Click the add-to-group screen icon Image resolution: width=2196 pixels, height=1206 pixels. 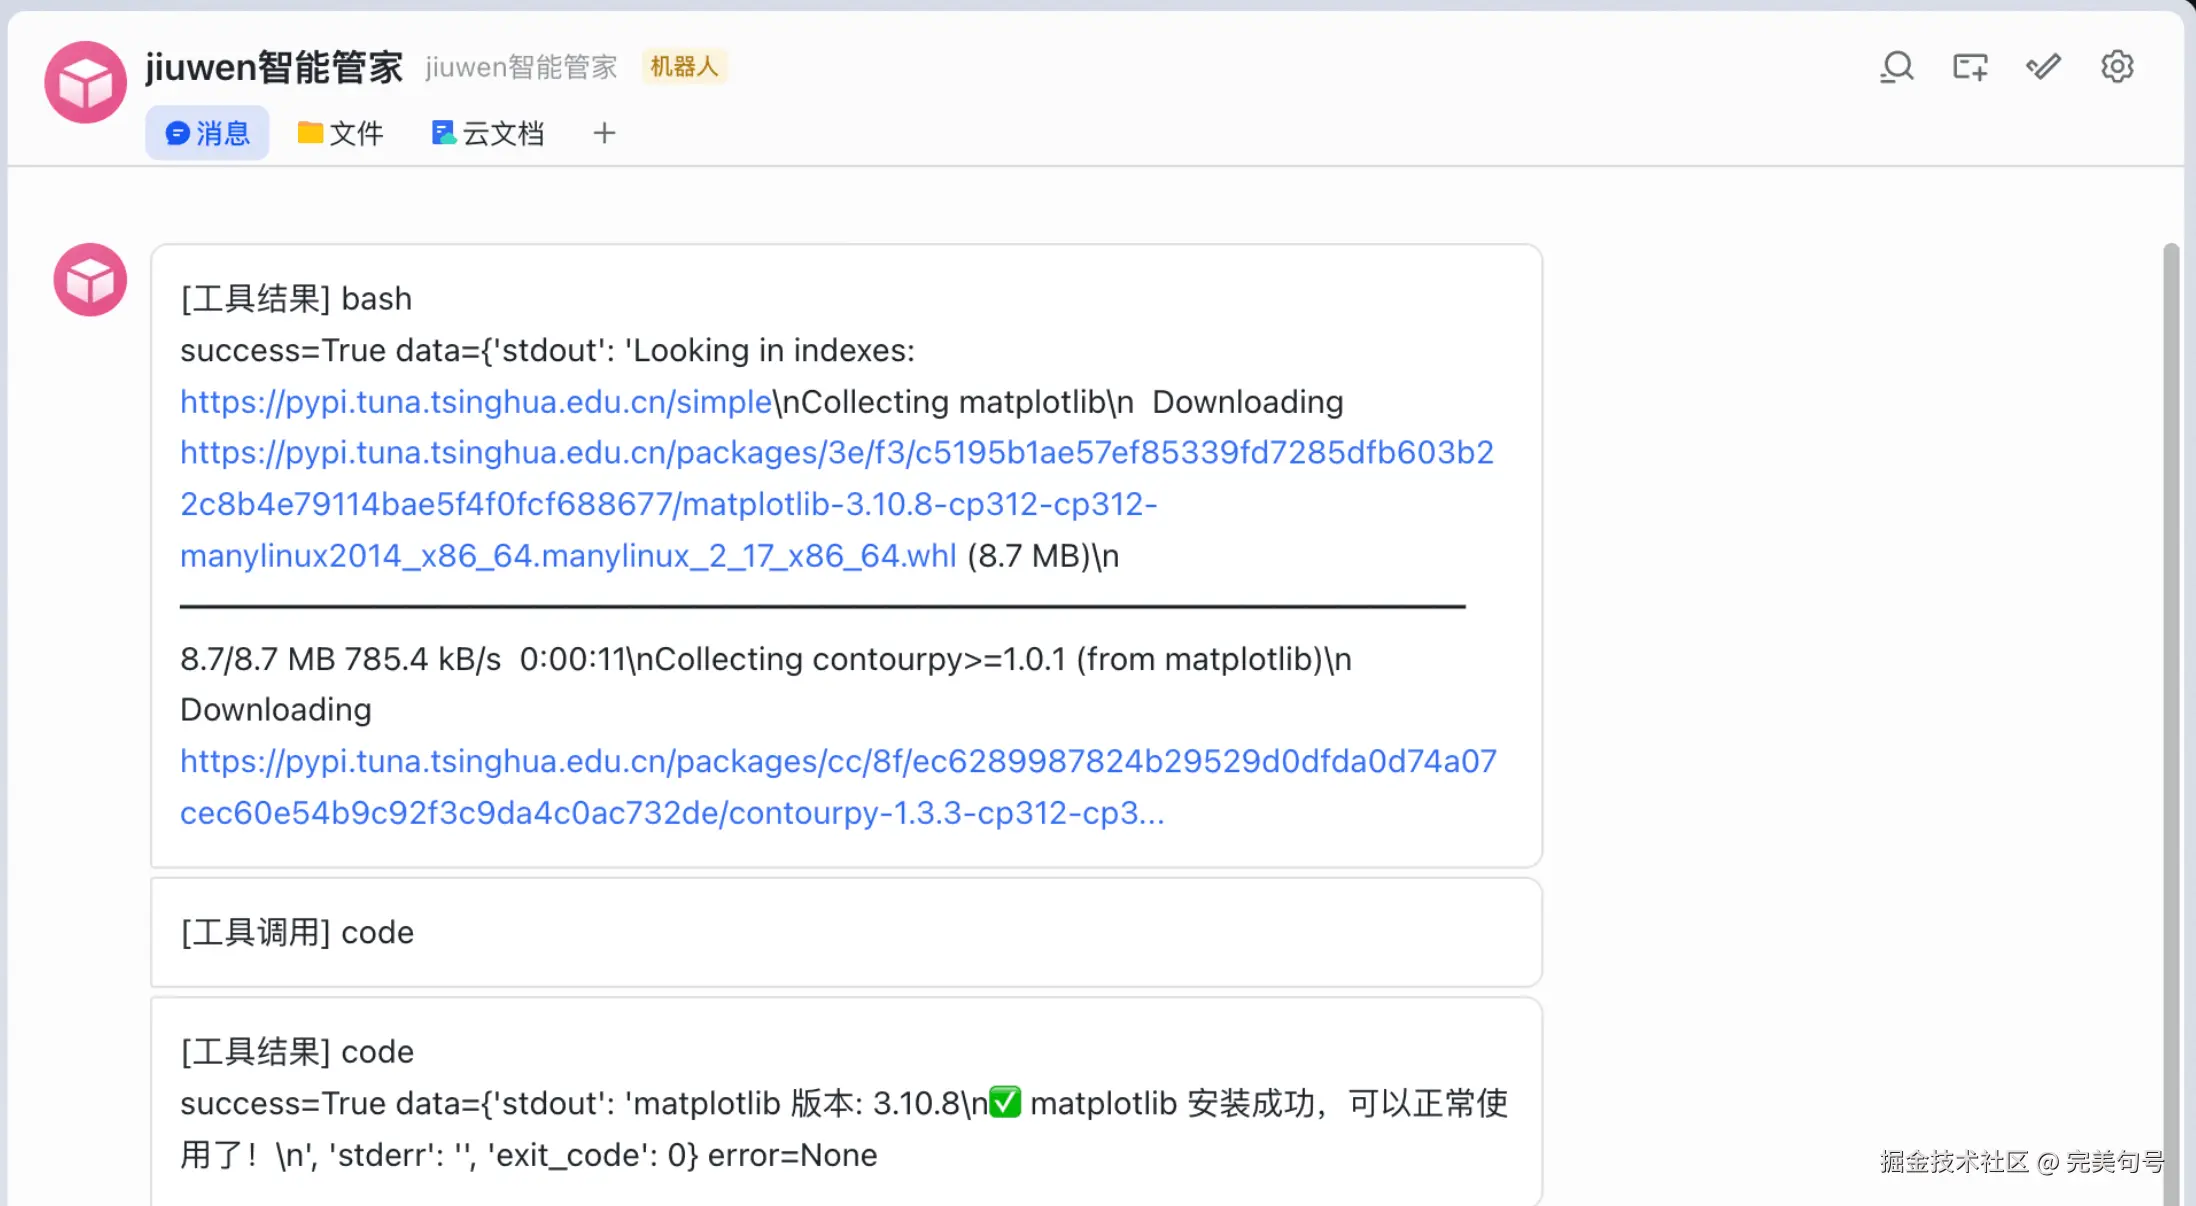(1970, 67)
